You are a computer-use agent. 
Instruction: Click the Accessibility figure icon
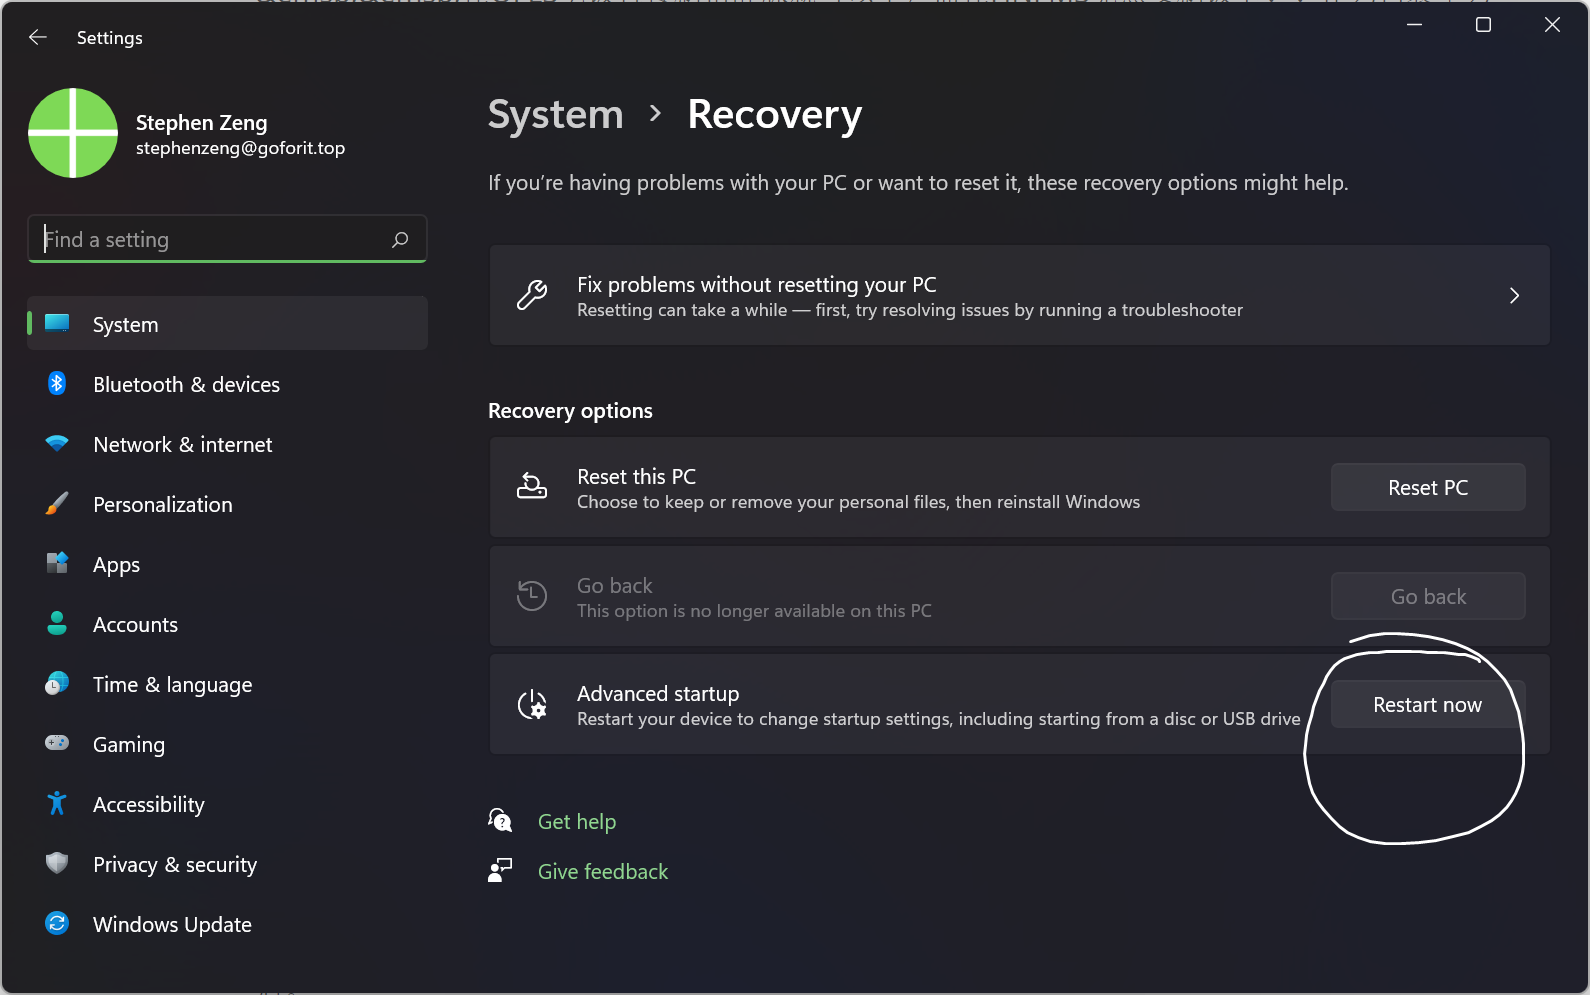click(57, 803)
